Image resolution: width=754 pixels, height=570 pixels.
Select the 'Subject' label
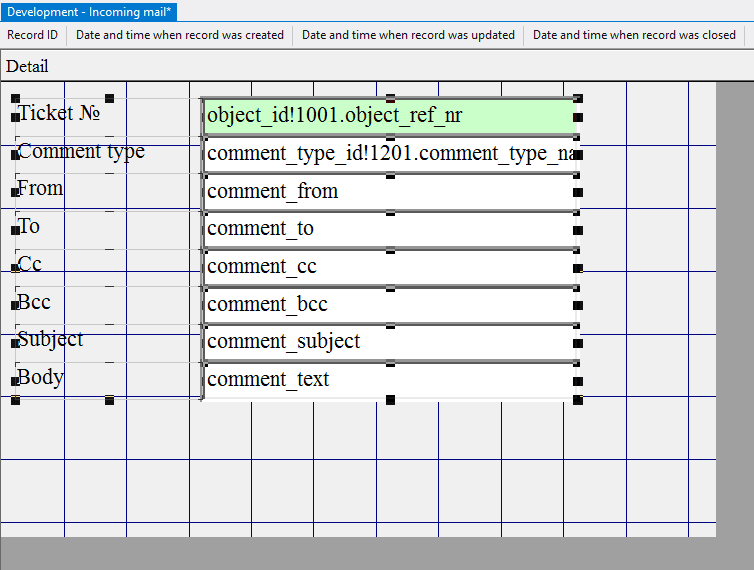click(x=50, y=339)
